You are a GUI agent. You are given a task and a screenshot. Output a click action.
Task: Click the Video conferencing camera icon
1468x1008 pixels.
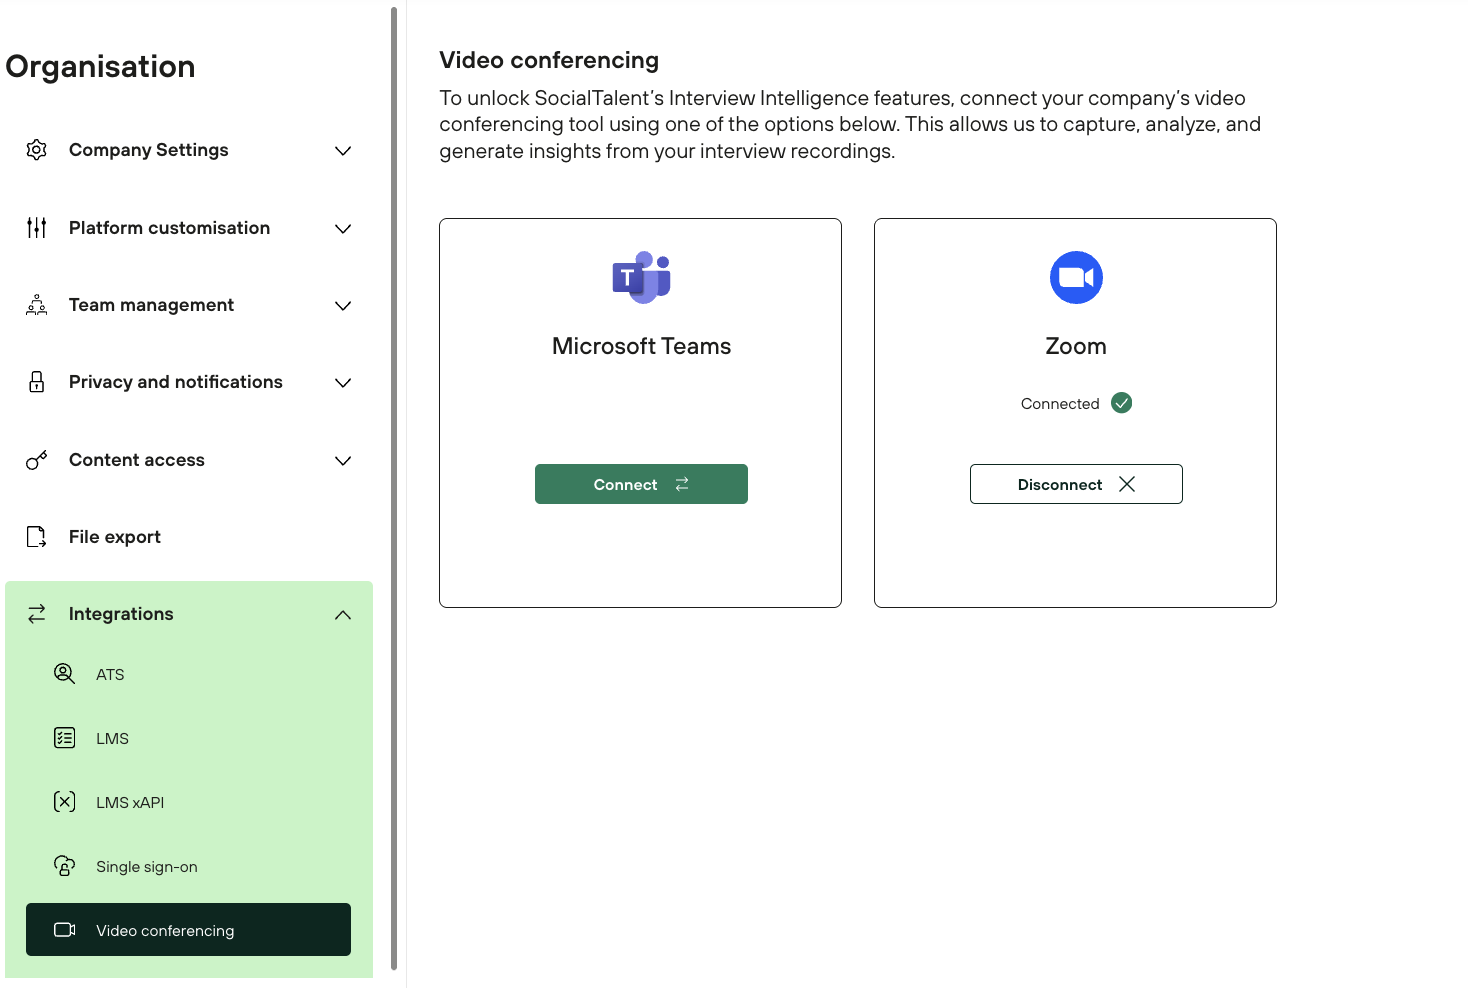tap(64, 930)
